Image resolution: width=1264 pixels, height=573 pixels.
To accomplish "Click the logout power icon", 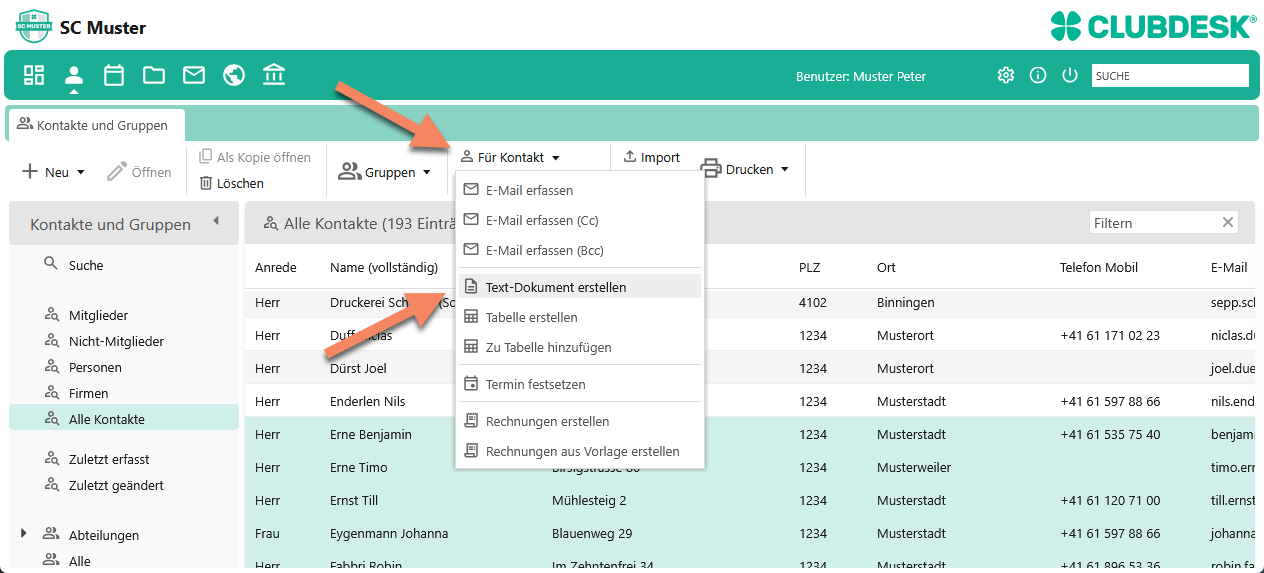I will (1070, 75).
